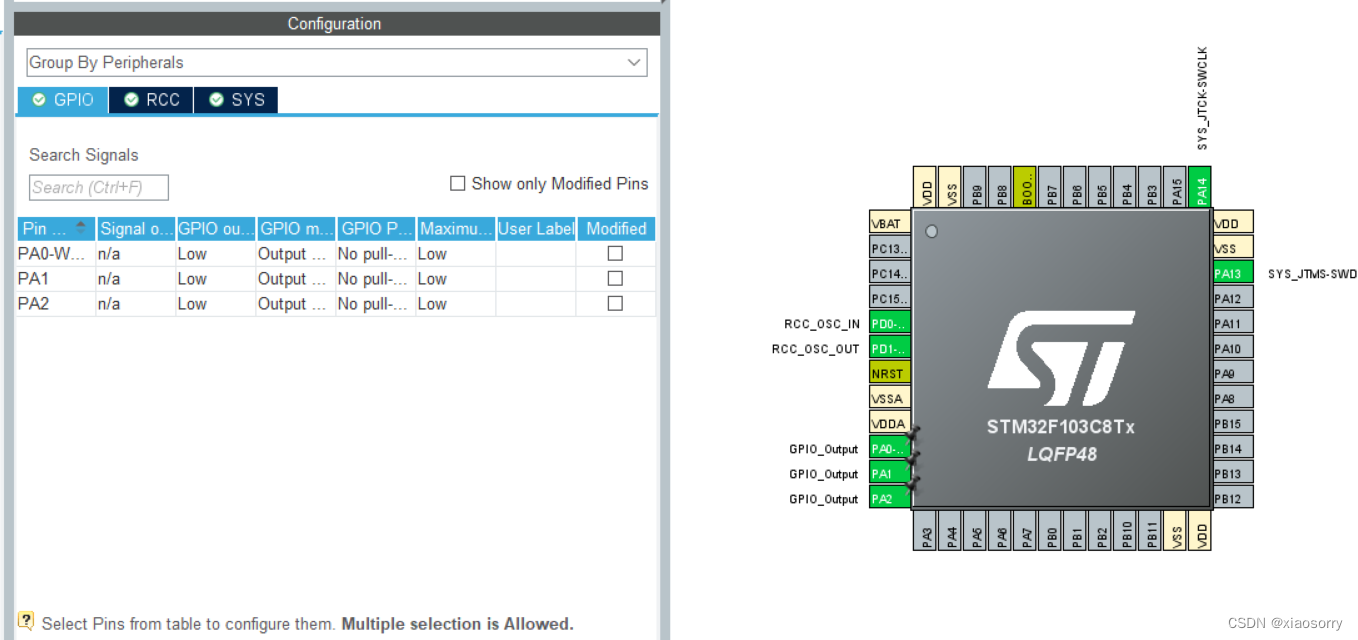Click the PB9 pin on chip

976,187
